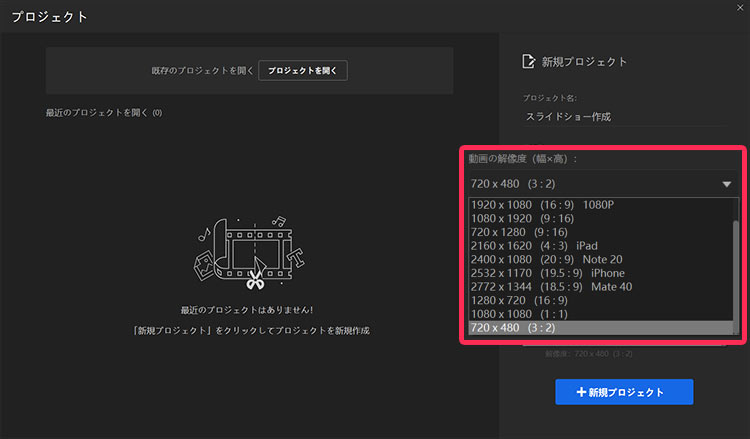This screenshot has height=439, width=750.
Task: Select 2772 x 1344 Mate 40 option
Action: click(x=550, y=287)
